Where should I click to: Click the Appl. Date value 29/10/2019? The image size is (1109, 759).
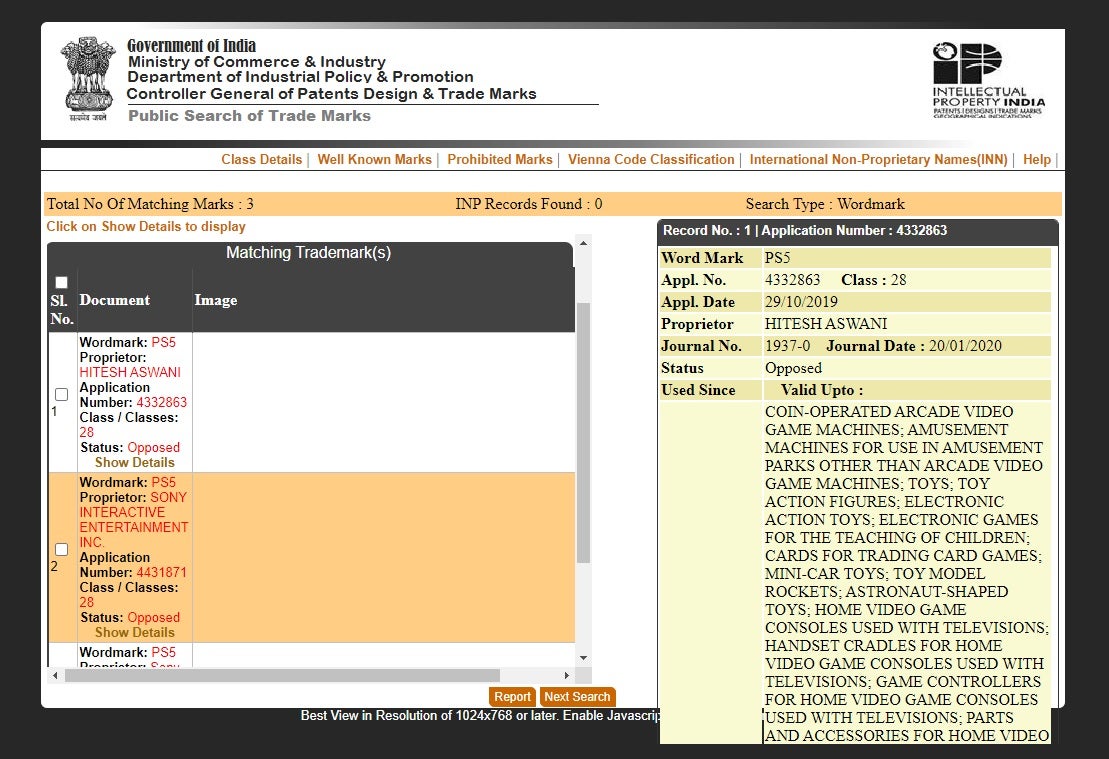pos(801,302)
